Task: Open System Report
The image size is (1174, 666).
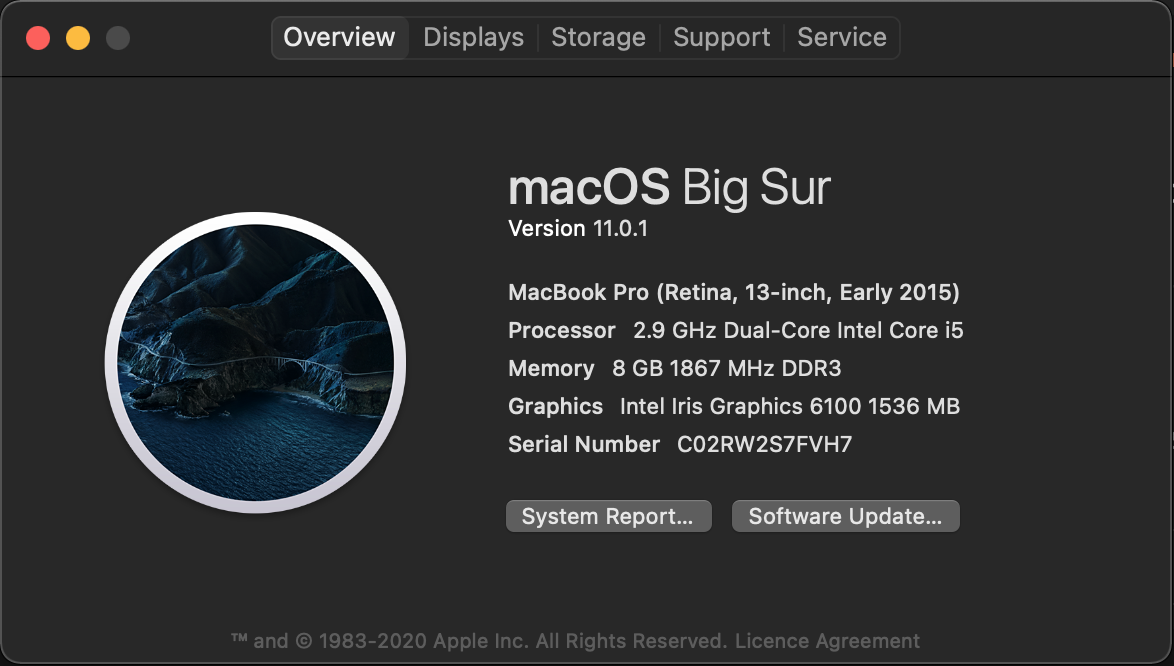Action: (x=609, y=516)
